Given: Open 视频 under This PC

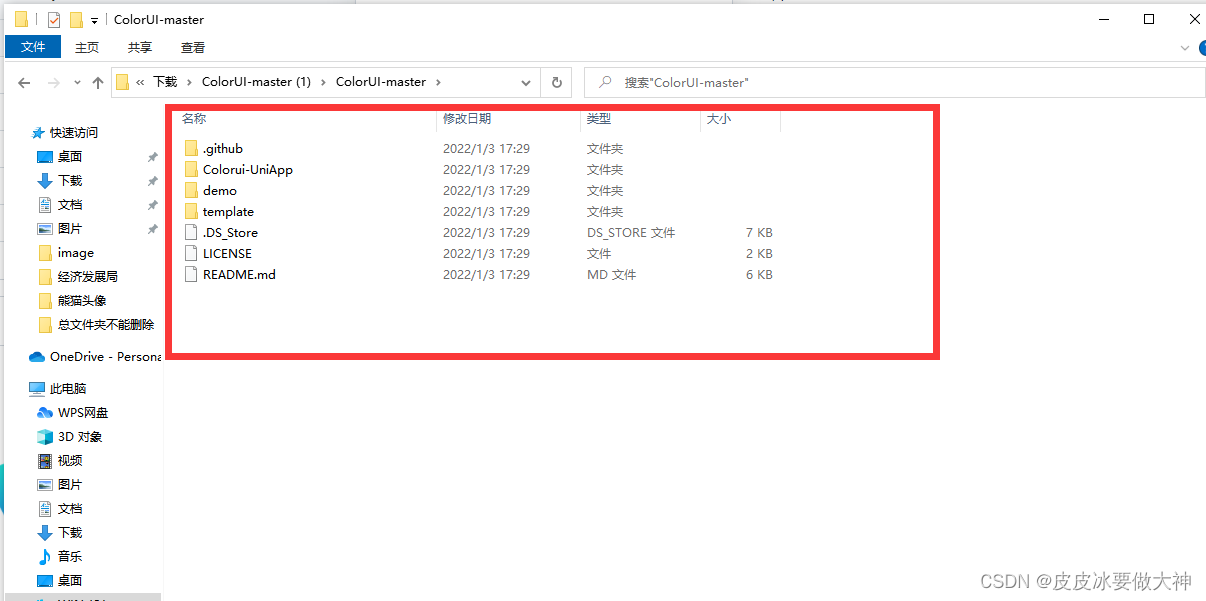Looking at the screenshot, I should (x=70, y=461).
